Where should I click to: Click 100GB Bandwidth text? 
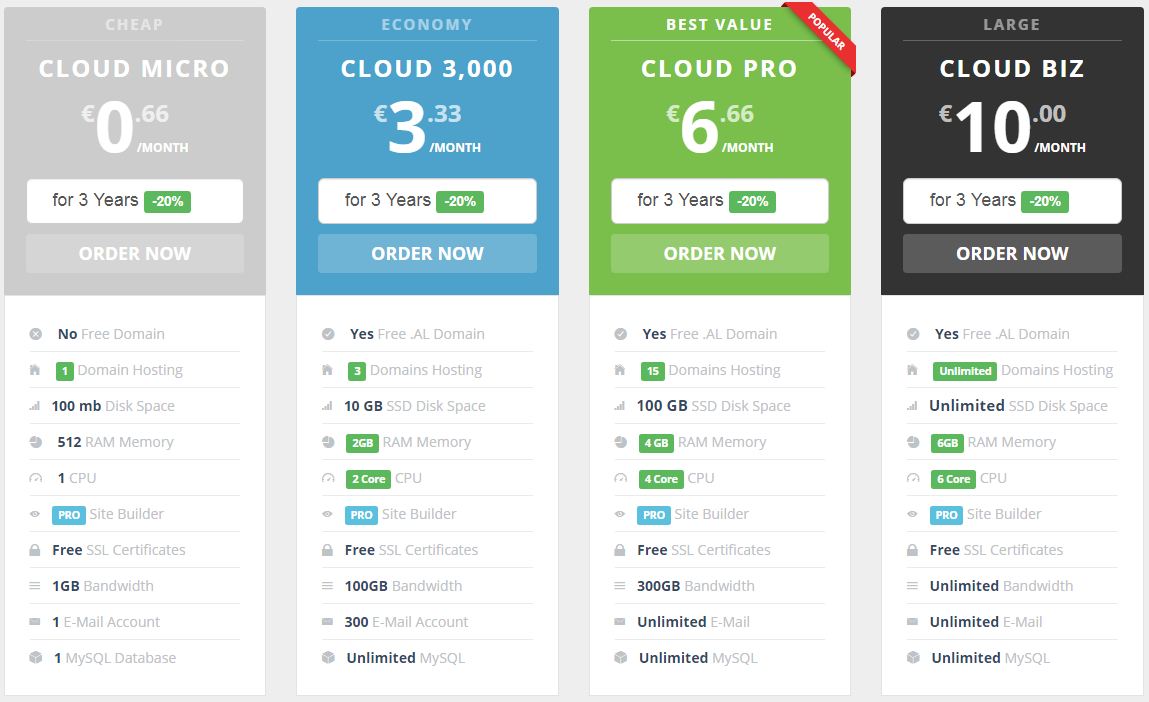pos(403,586)
